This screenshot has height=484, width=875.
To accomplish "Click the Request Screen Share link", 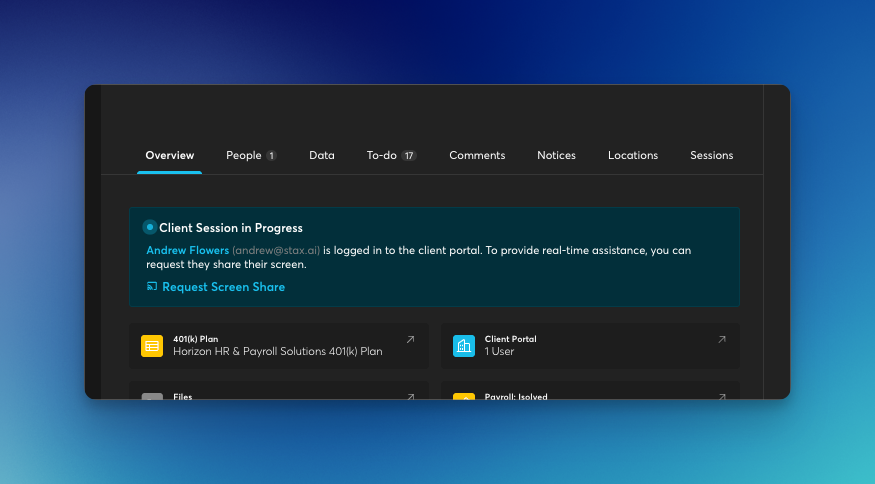I will click(x=223, y=287).
